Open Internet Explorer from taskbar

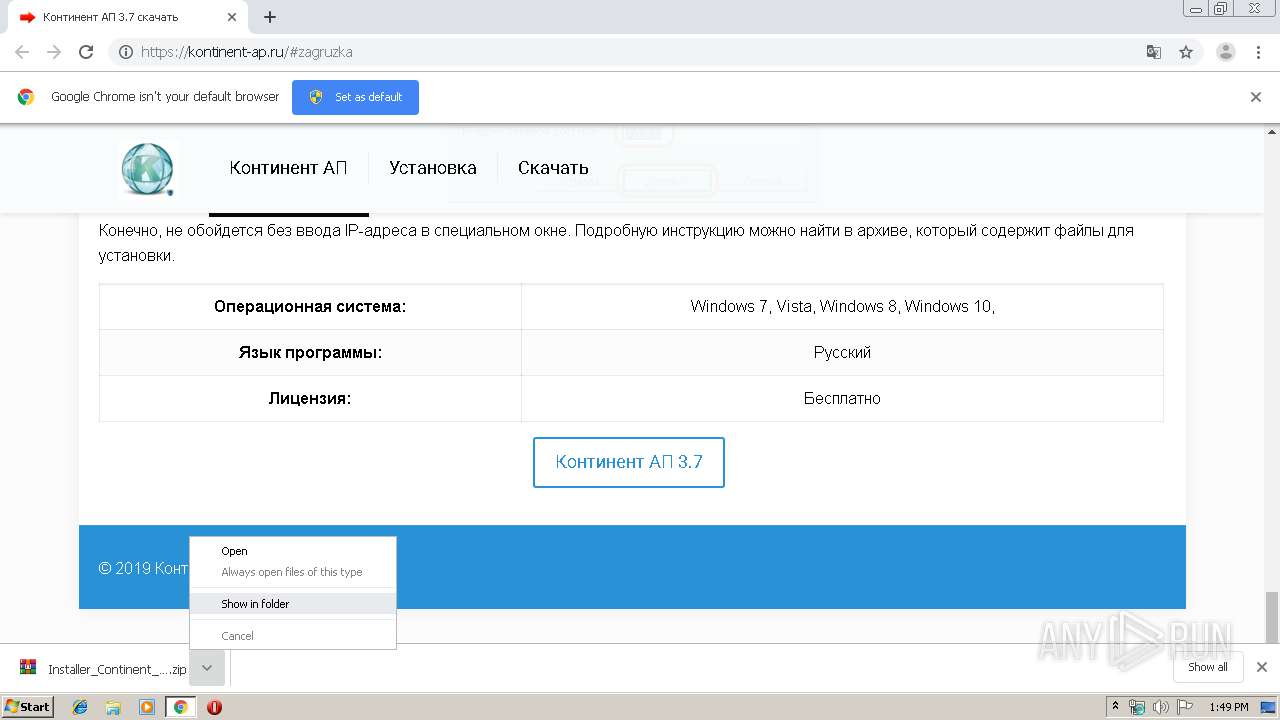tap(80, 707)
